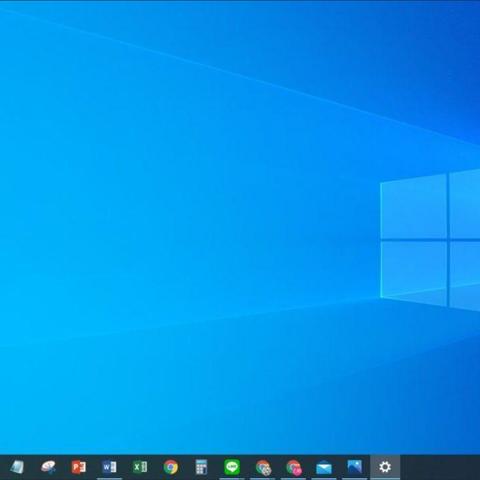The image size is (480, 480).
Task: Switch to Microsoft Word on the taskbar
Action: 109,467
